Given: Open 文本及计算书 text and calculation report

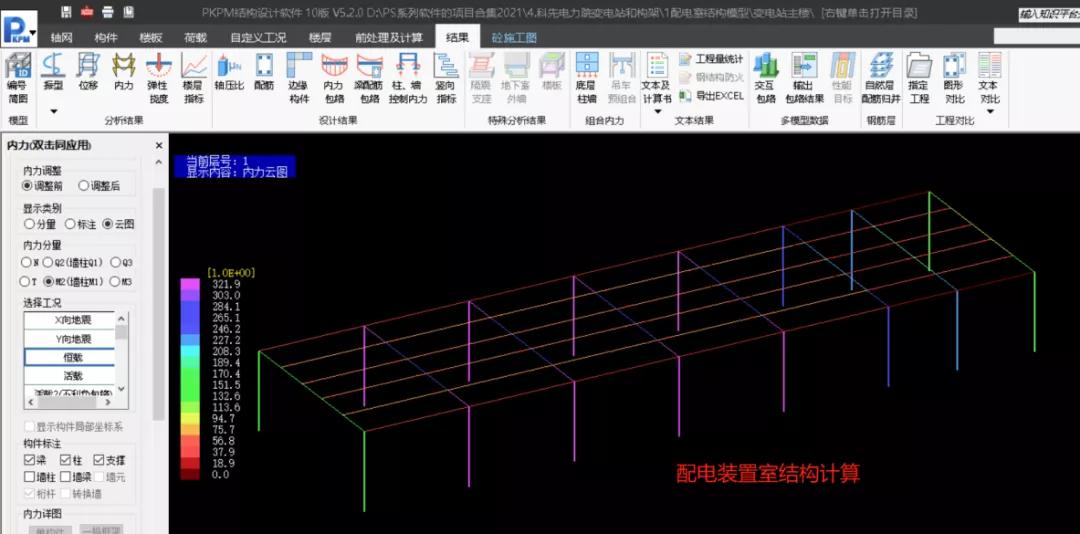Looking at the screenshot, I should point(656,79).
